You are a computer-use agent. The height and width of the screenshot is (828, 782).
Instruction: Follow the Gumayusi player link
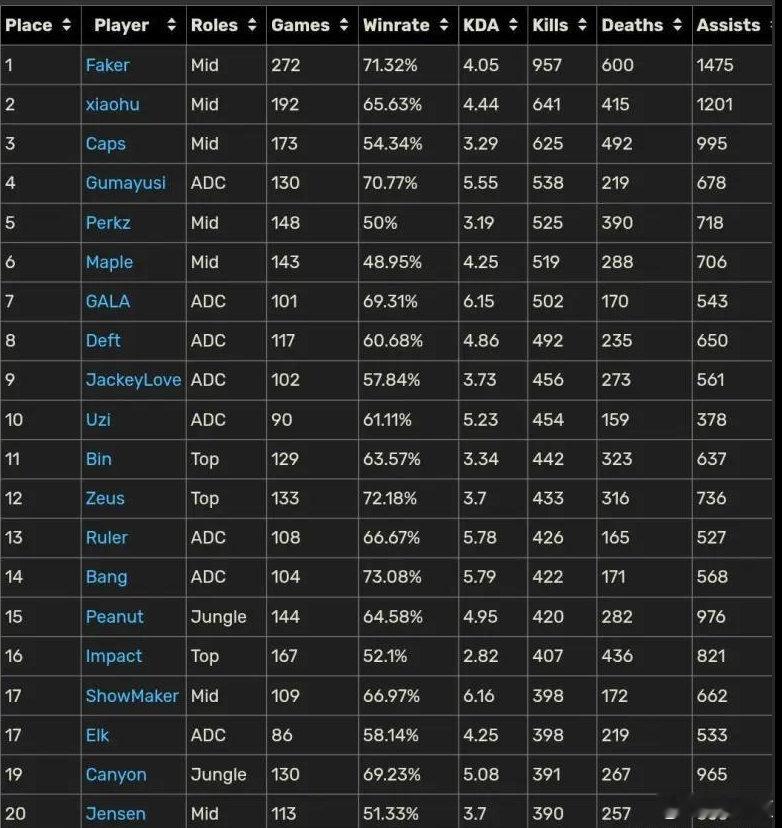pos(126,183)
